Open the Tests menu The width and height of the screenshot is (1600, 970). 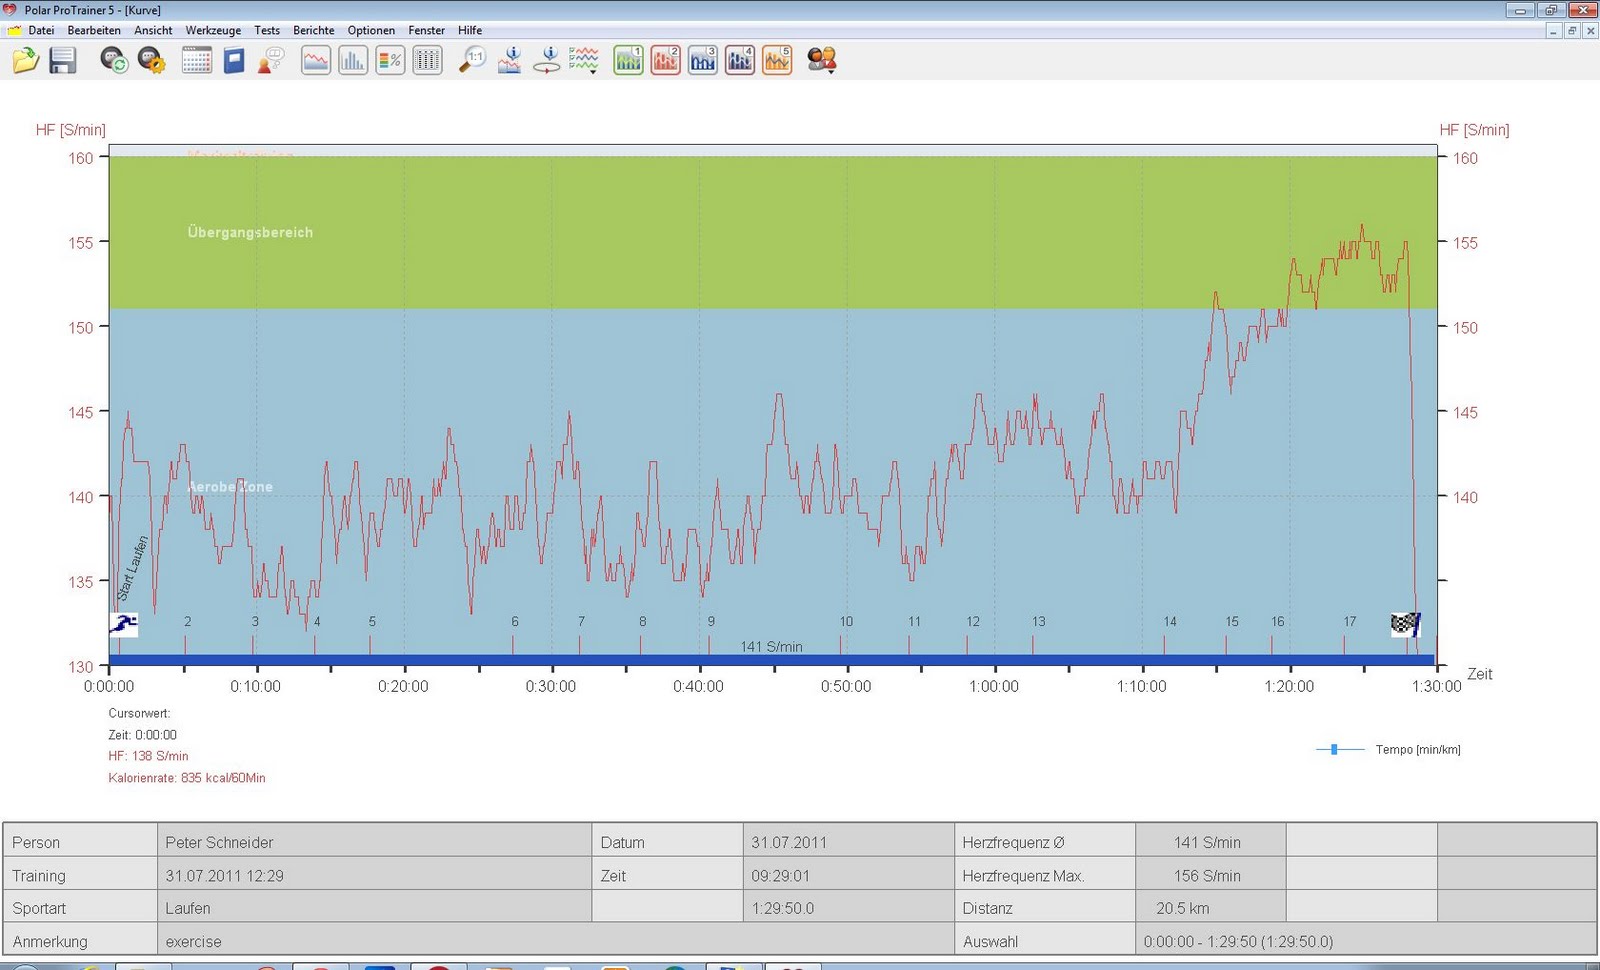point(267,30)
